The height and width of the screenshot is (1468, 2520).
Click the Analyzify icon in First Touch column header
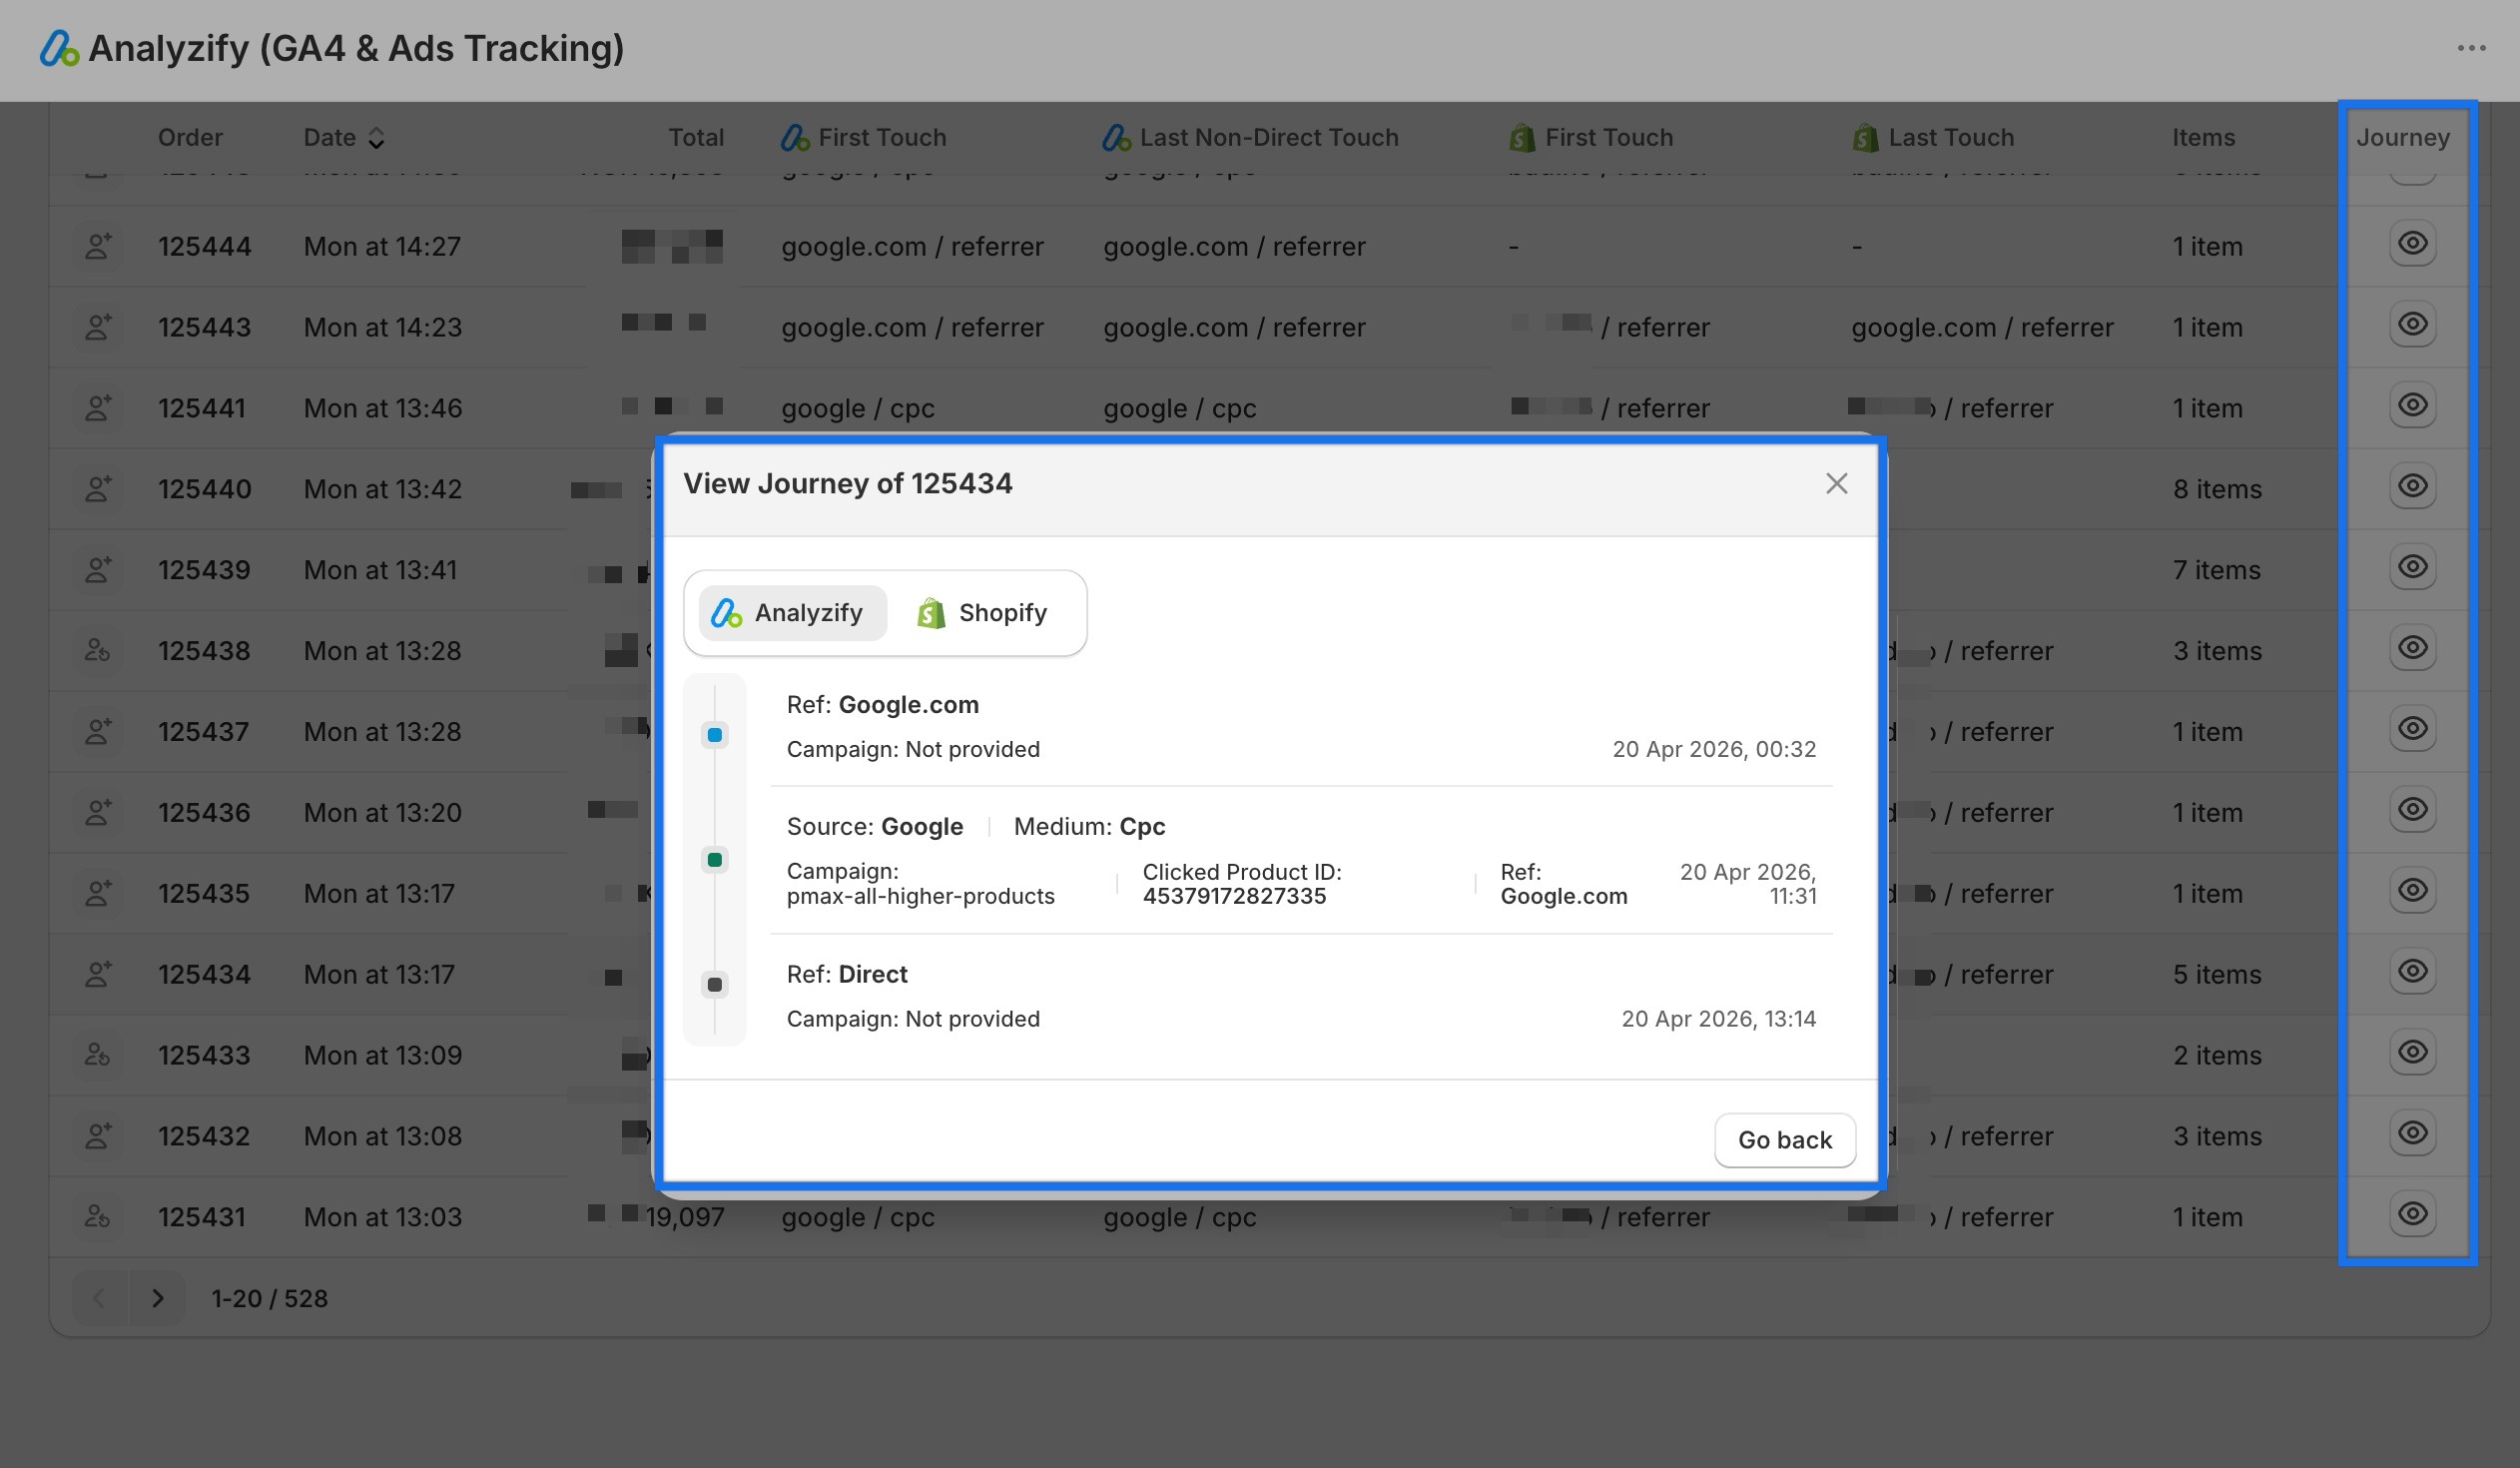[793, 137]
